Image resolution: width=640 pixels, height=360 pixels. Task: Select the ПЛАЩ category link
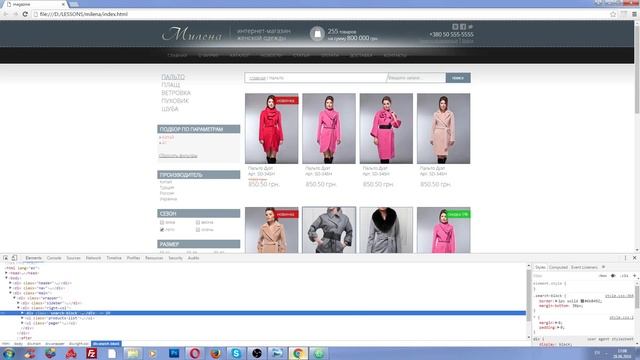171,84
